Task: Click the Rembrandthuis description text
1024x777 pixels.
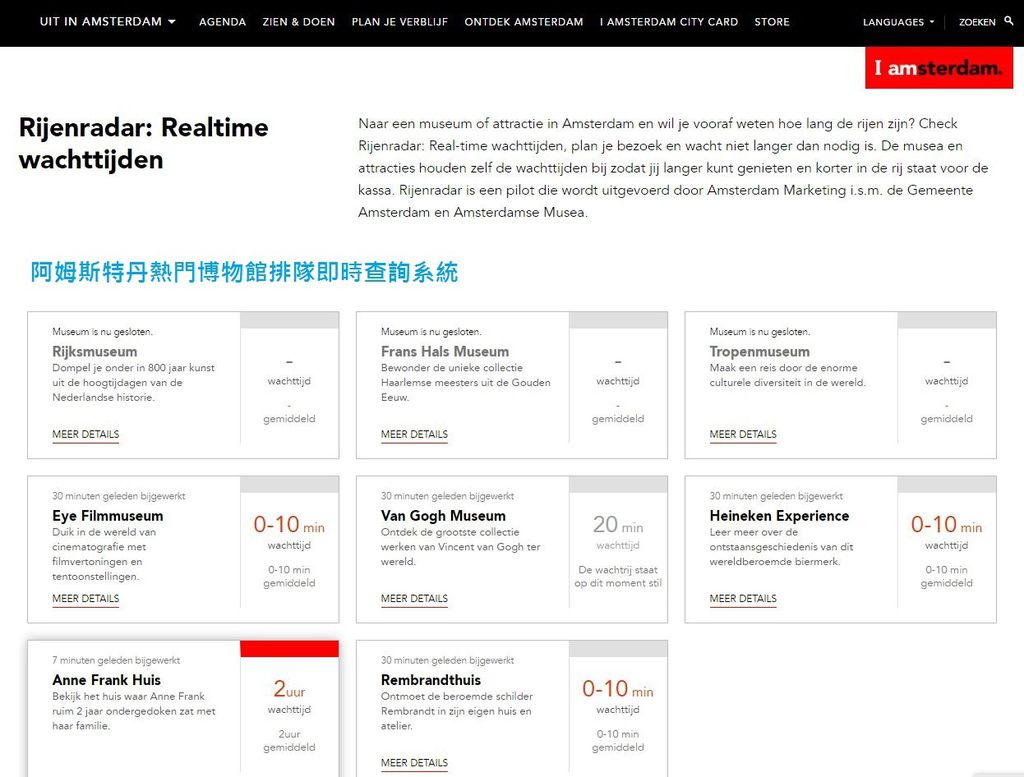Action: pos(456,711)
